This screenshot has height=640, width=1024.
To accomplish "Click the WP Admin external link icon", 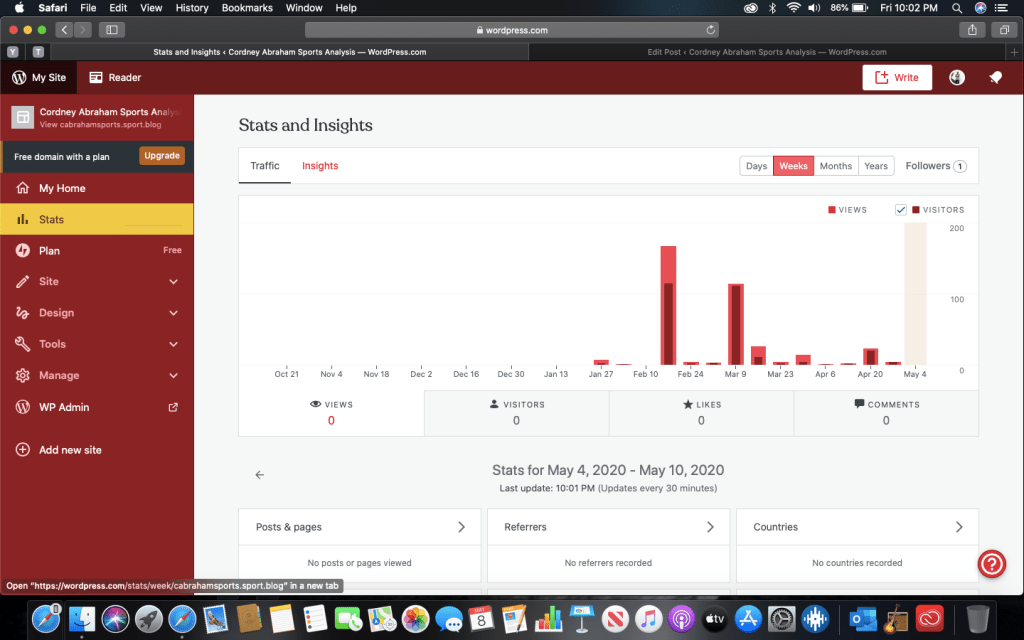I will click(173, 407).
